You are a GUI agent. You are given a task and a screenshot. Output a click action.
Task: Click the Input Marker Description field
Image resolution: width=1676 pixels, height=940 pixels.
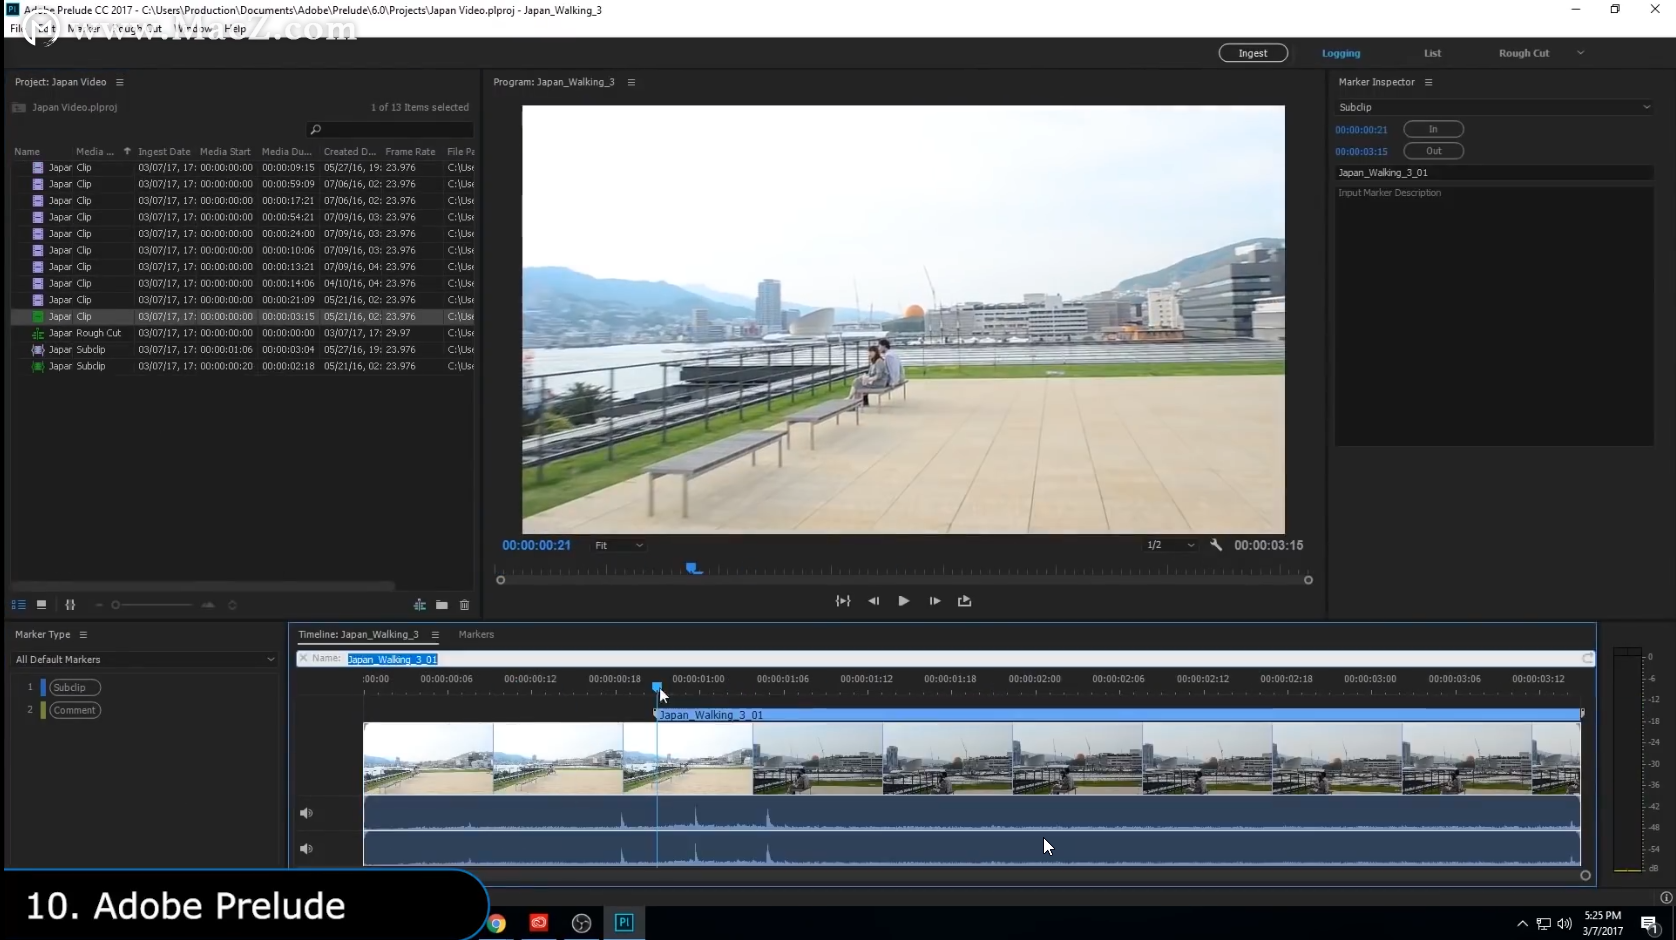[1493, 314]
